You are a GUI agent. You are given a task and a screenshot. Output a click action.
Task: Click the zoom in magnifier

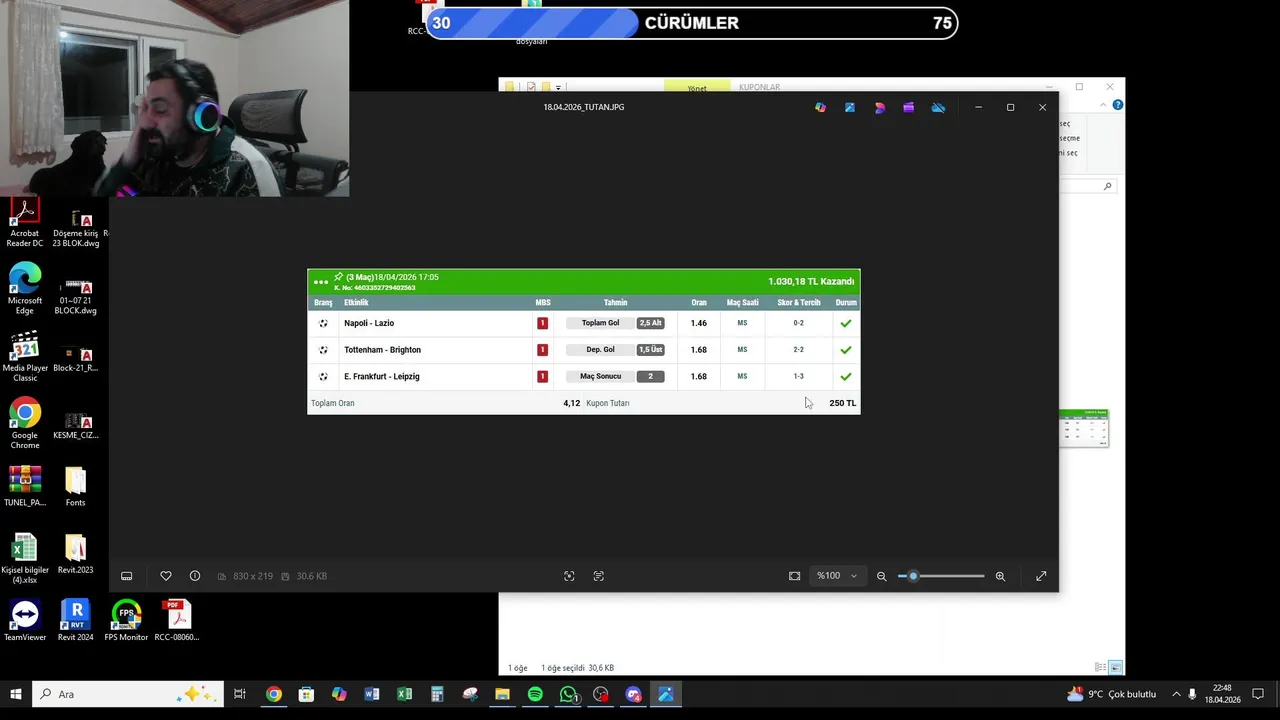[1000, 576]
